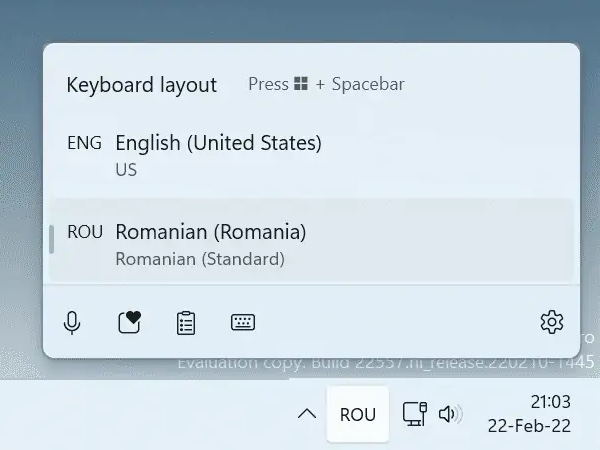Click the US layout subtitle
The height and width of the screenshot is (450, 600).
(126, 170)
